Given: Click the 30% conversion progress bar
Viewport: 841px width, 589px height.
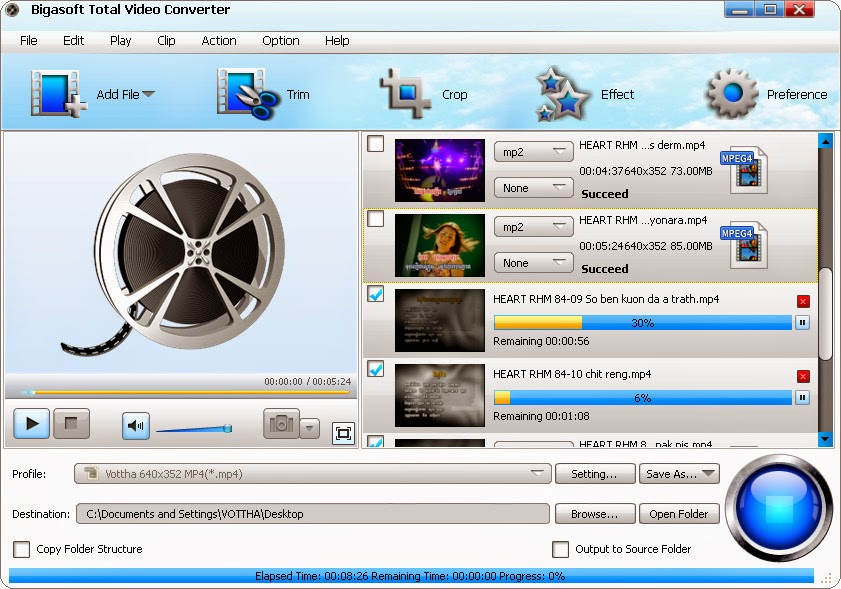Looking at the screenshot, I should click(x=643, y=322).
